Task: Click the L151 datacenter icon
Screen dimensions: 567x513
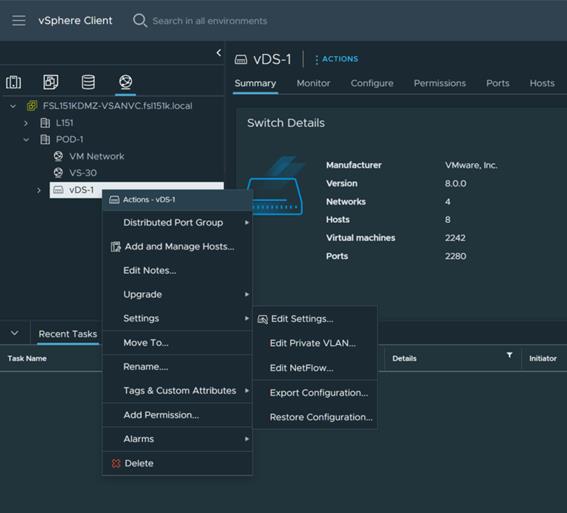Action: (45, 123)
